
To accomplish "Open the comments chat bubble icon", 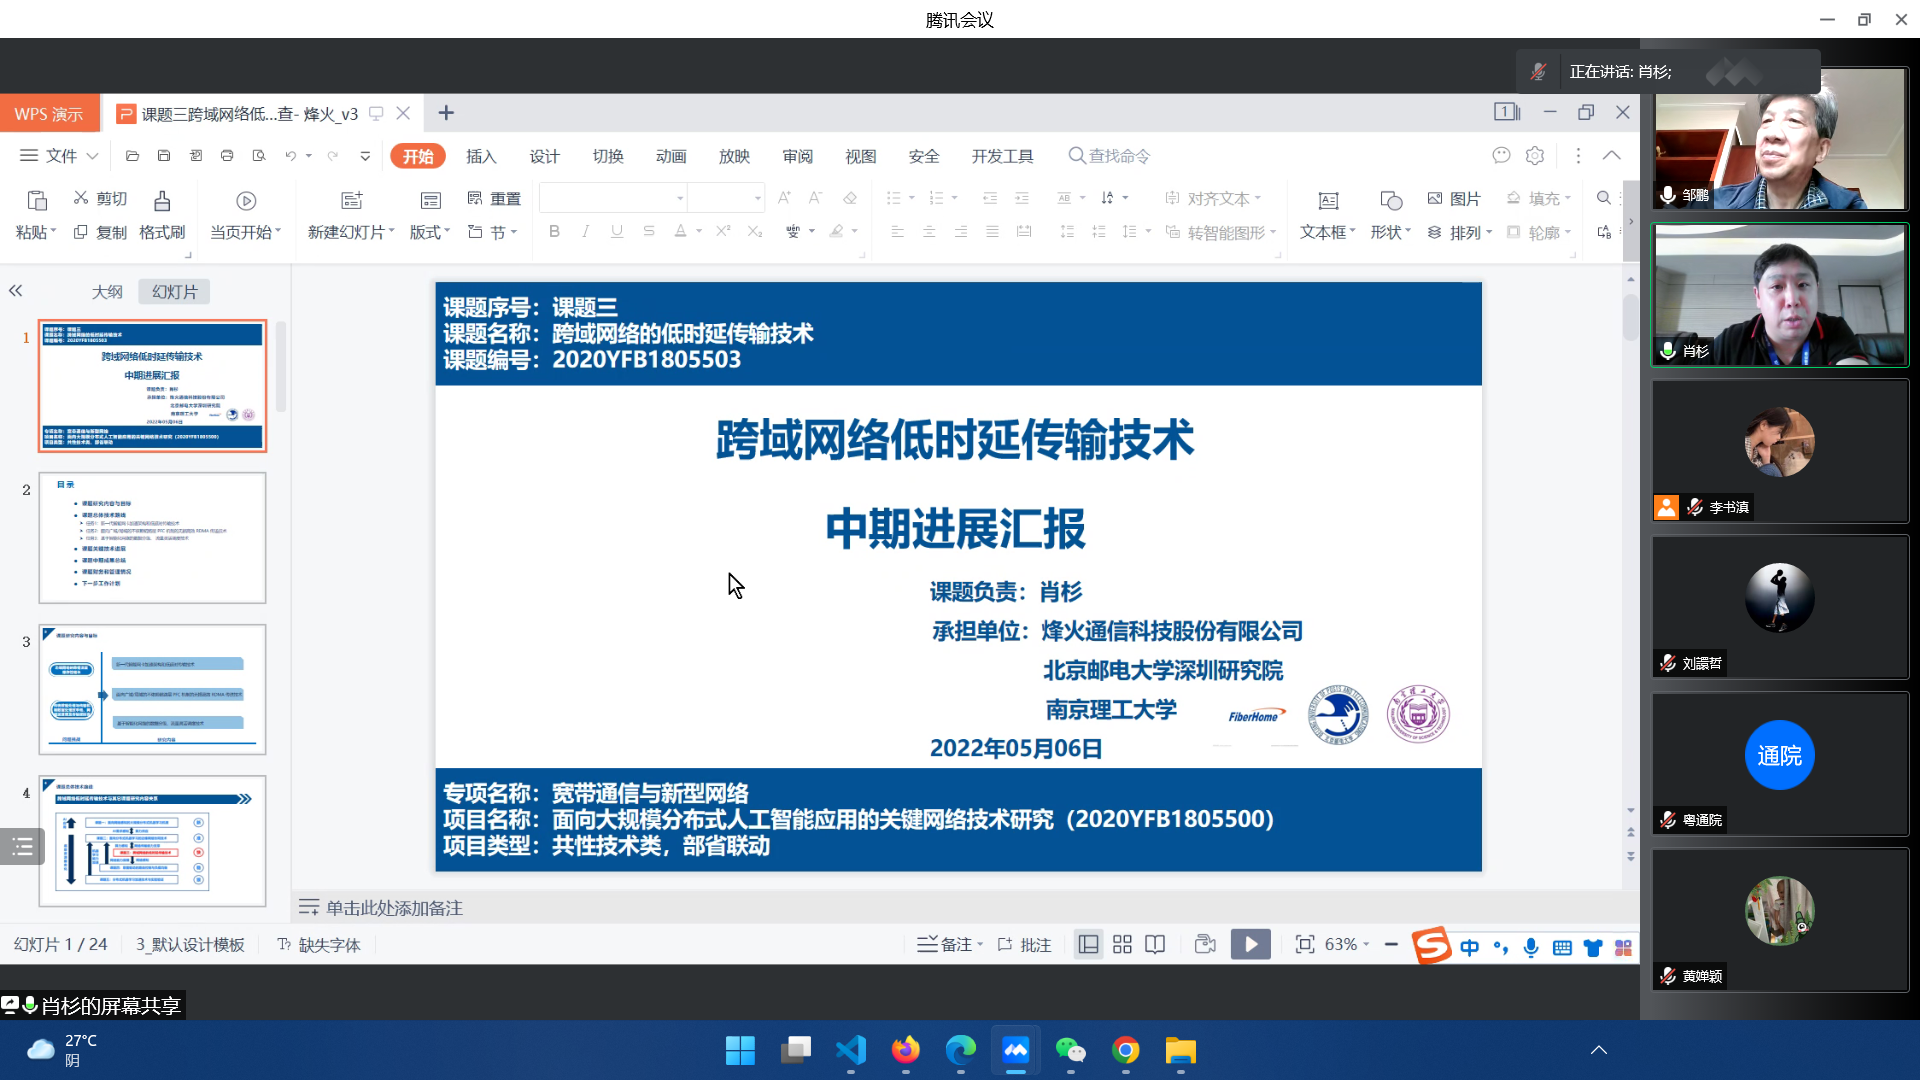I will click(x=1501, y=155).
